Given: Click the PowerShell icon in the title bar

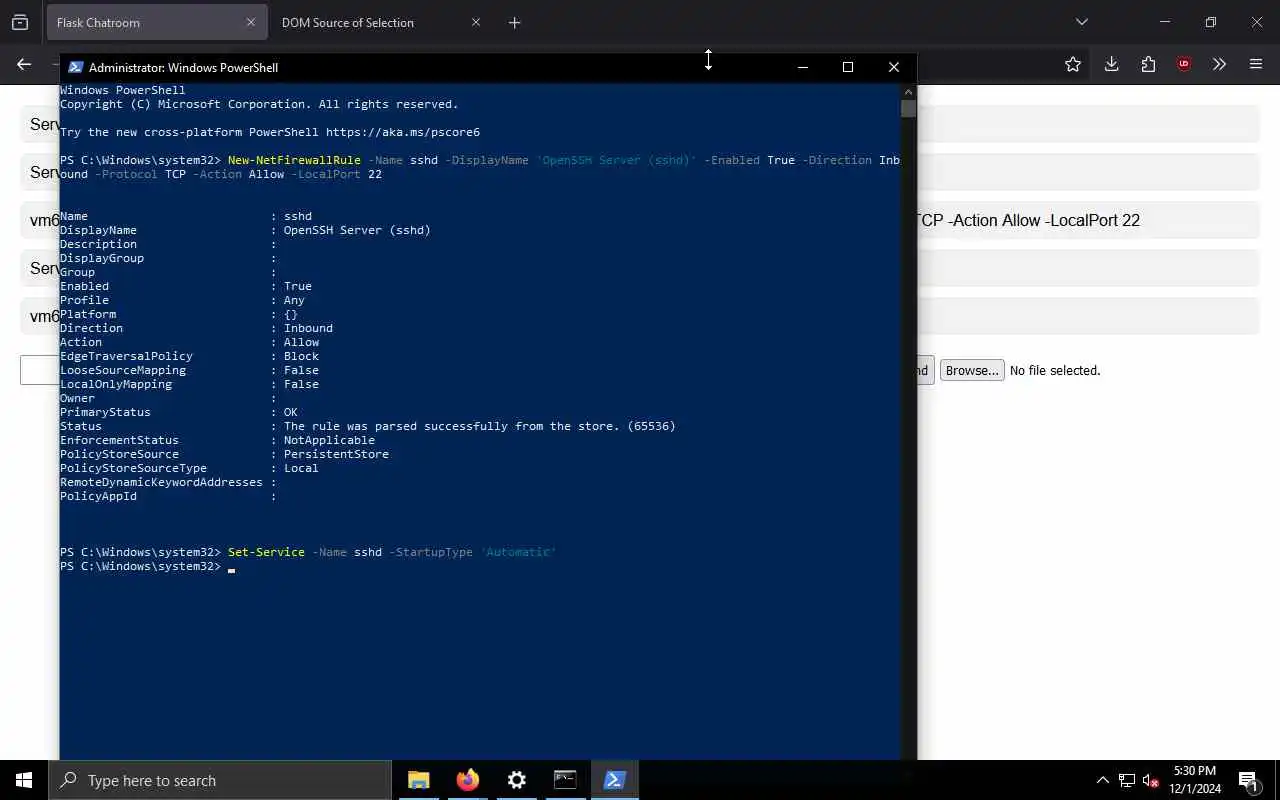Looking at the screenshot, I should click(x=75, y=67).
